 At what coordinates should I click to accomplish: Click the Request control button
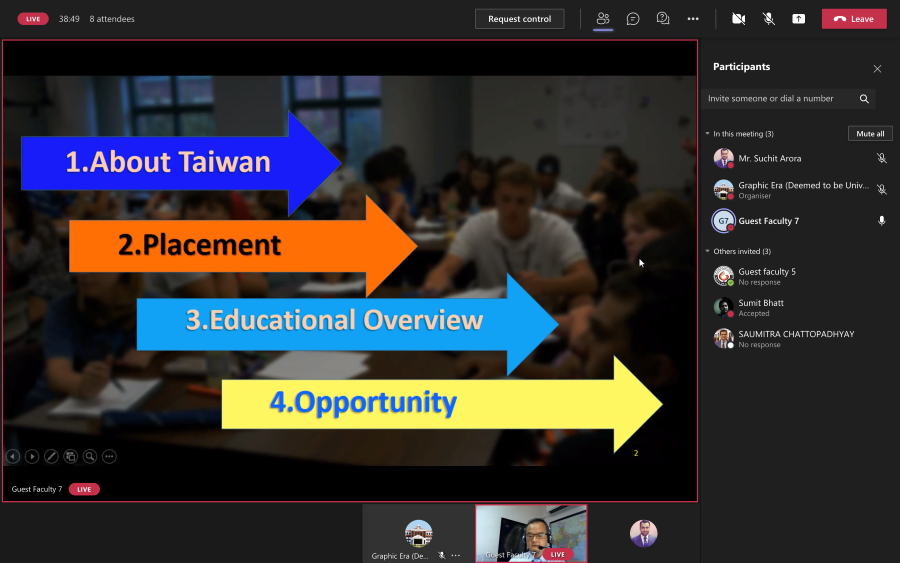[519, 19]
